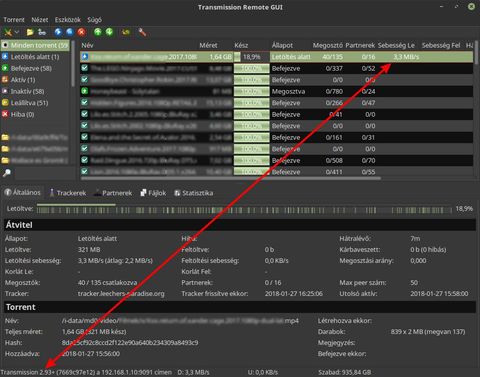The width and height of the screenshot is (480, 377).
Task: Click the add torrent link icon
Action: click(x=42, y=32)
